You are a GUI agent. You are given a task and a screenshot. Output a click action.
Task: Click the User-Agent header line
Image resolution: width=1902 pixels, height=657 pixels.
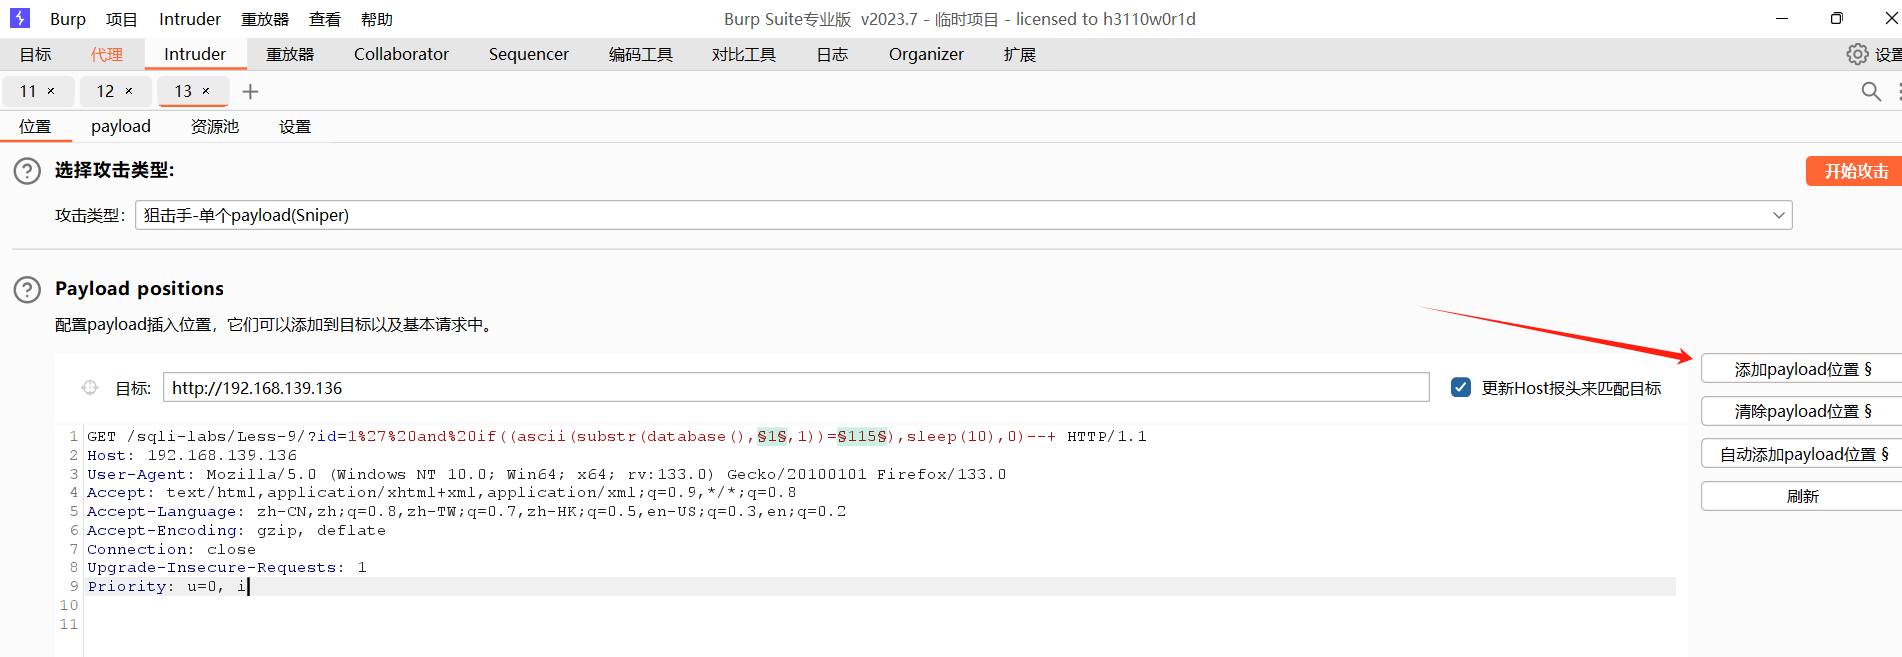pyautogui.click(x=547, y=474)
